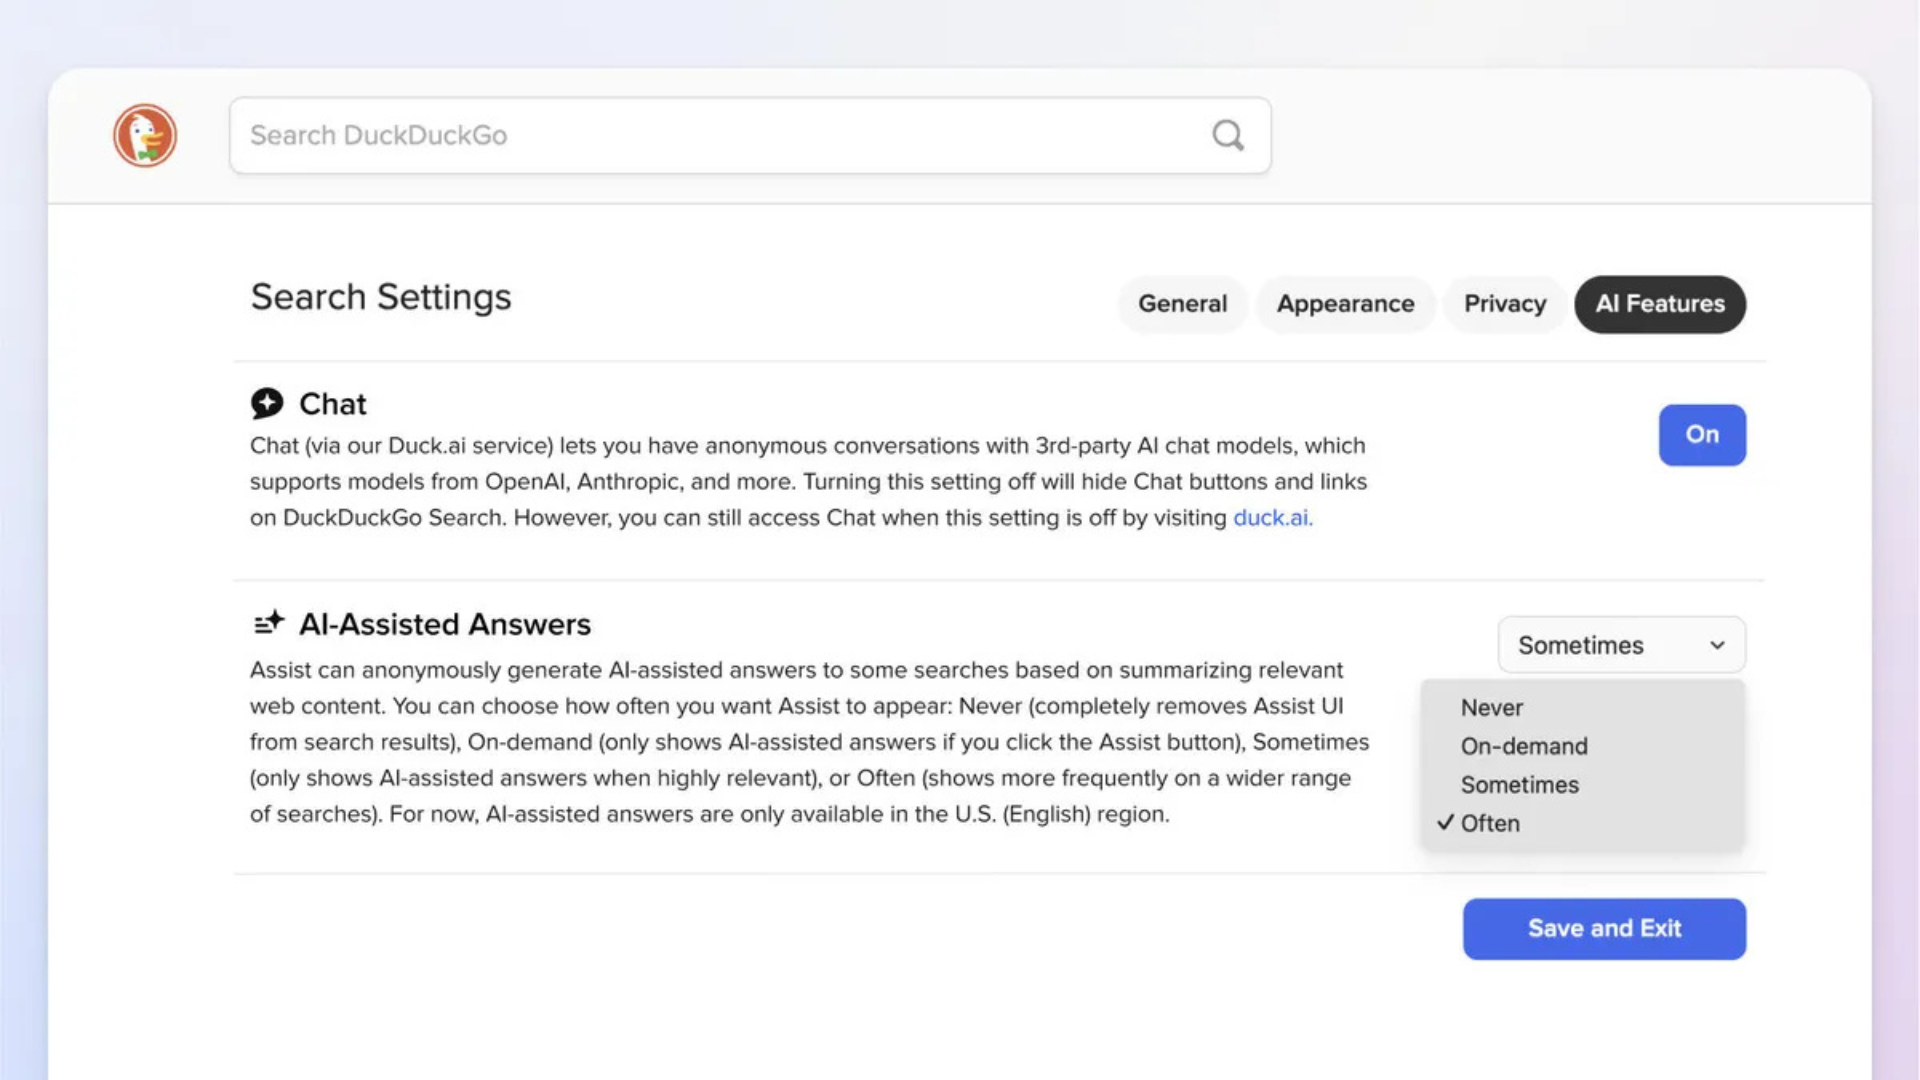The height and width of the screenshot is (1080, 1920).
Task: Select the Often option
Action: (x=1489, y=823)
